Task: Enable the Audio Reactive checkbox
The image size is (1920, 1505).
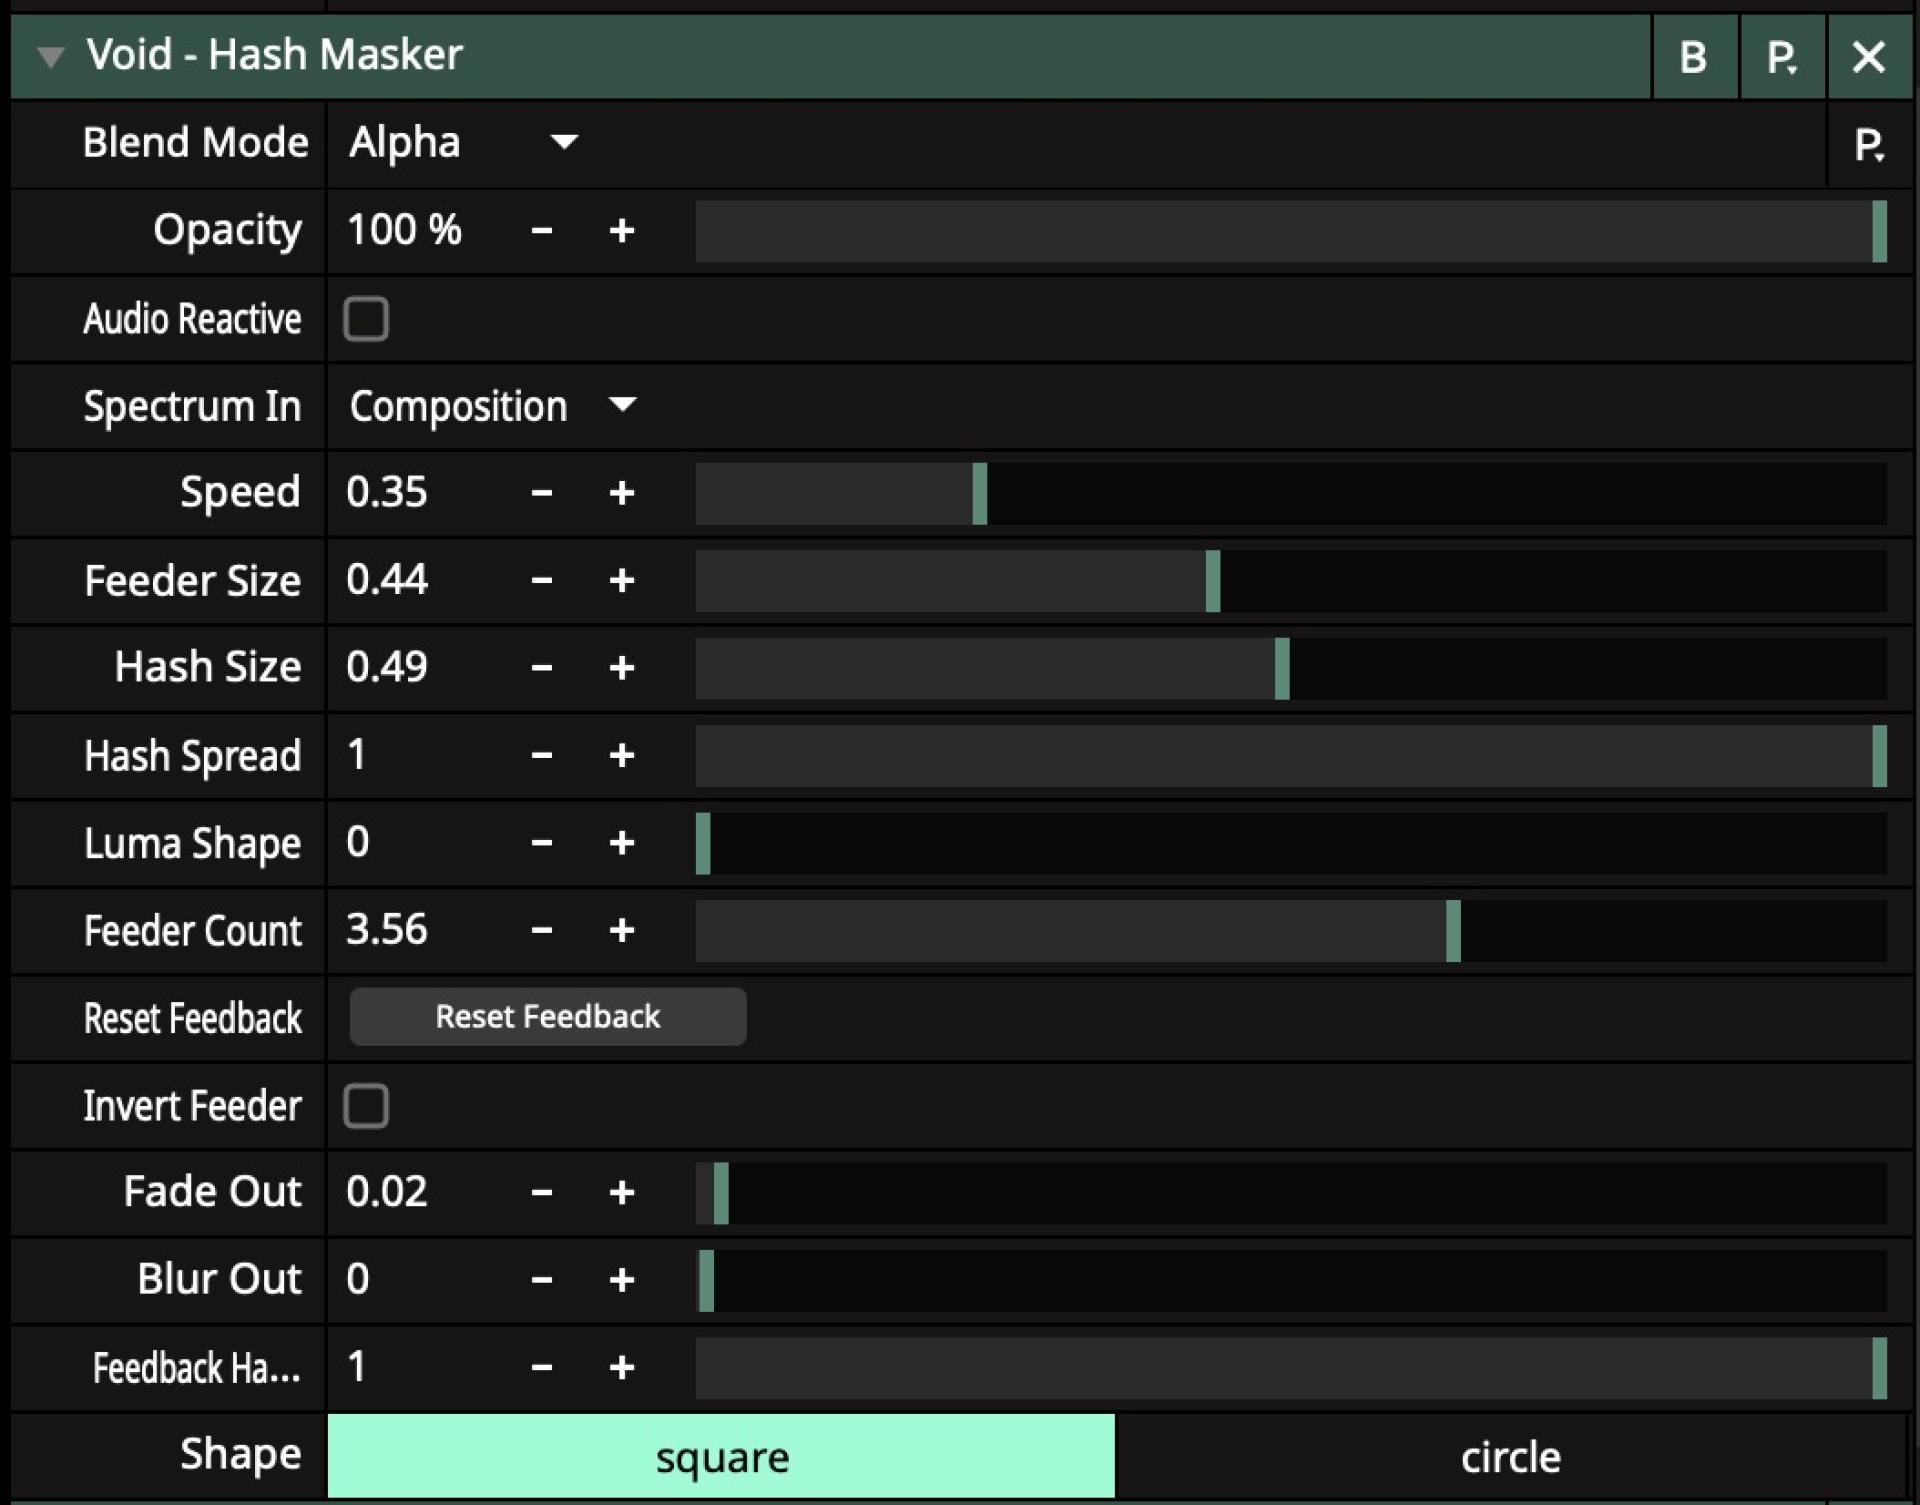Action: click(x=366, y=319)
